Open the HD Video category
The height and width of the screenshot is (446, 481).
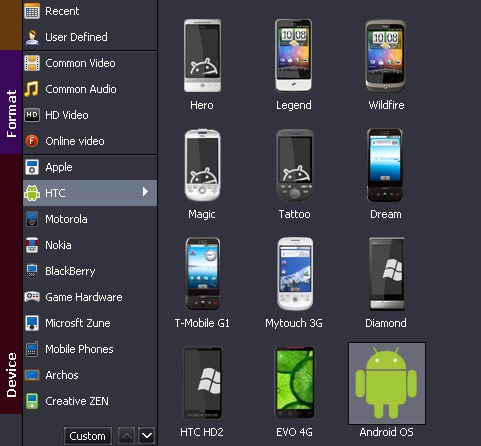pyautogui.click(x=90, y=115)
